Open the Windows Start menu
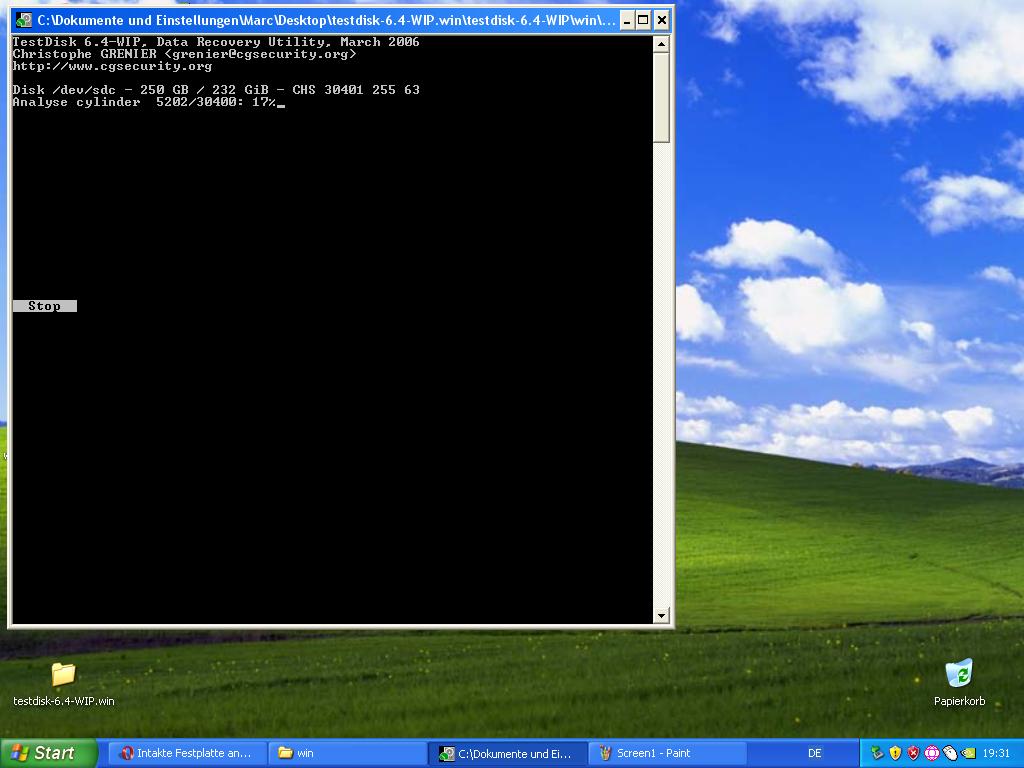Viewport: 1024px width, 768px height. [x=49, y=753]
